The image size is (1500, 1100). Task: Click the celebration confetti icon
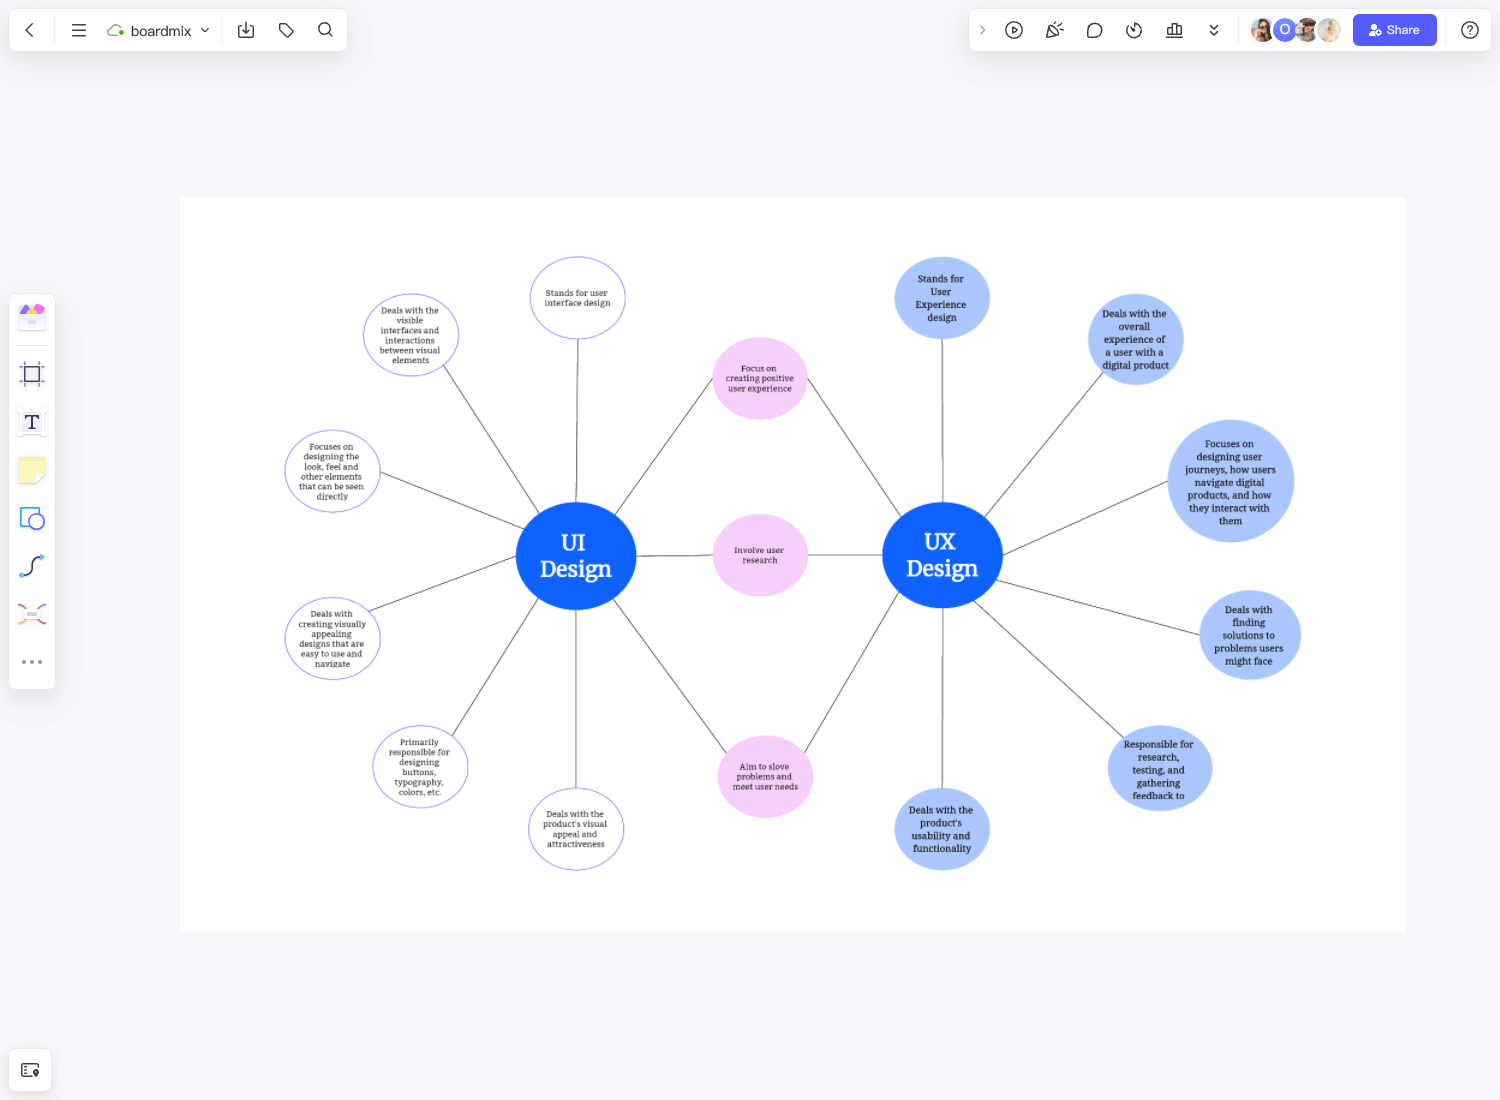1054,30
